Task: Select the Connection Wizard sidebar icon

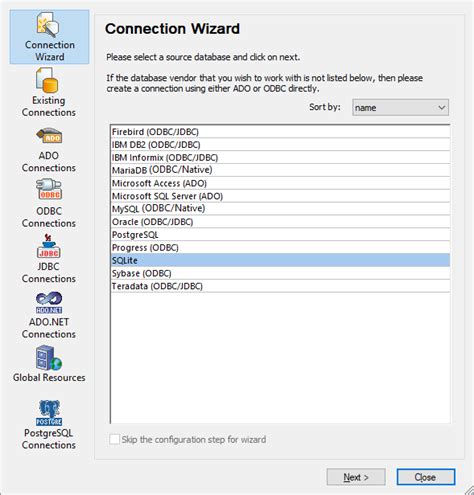Action: (x=49, y=24)
